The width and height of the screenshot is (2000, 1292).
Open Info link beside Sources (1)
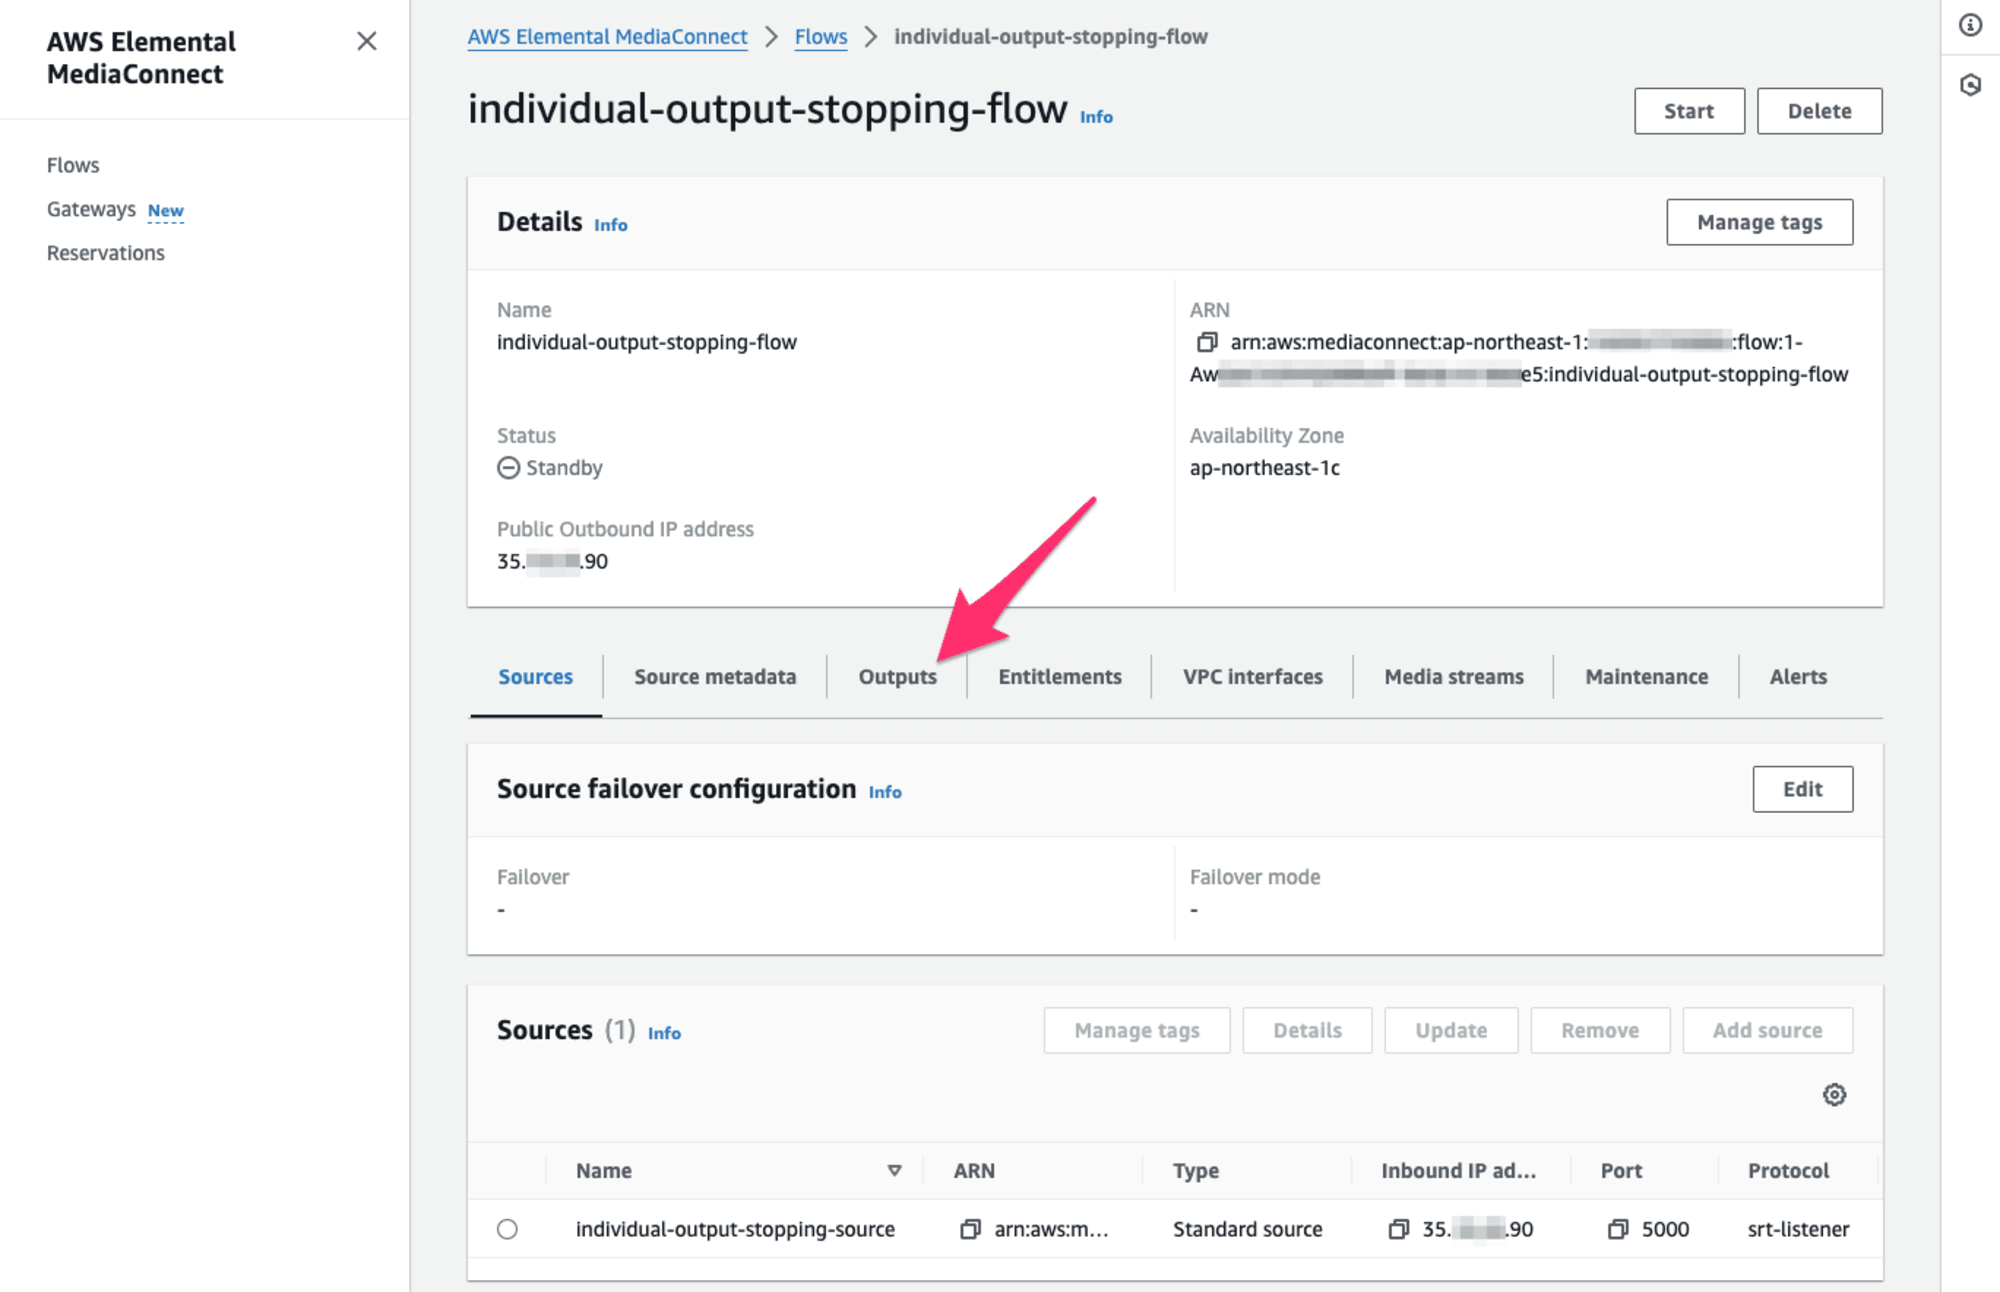pyautogui.click(x=664, y=1033)
